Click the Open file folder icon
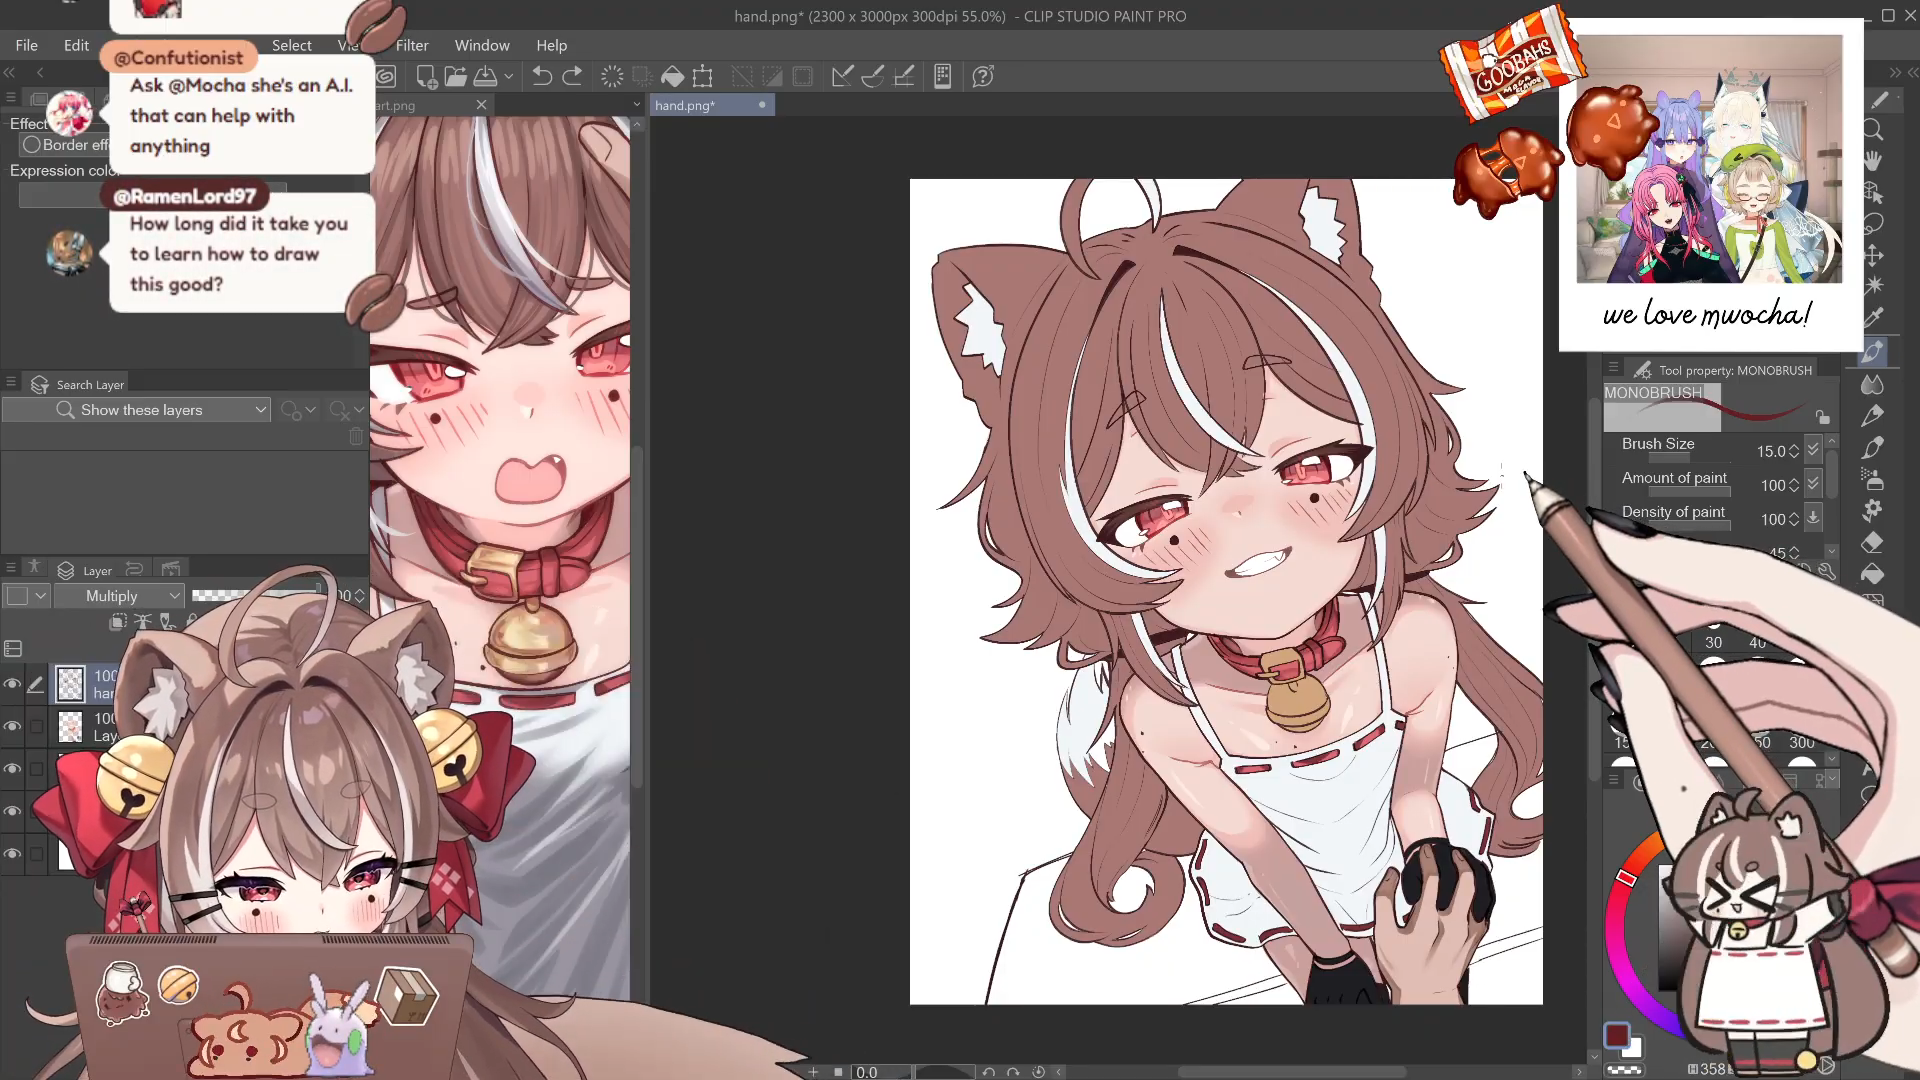This screenshot has height=1080, width=1920. (455, 76)
